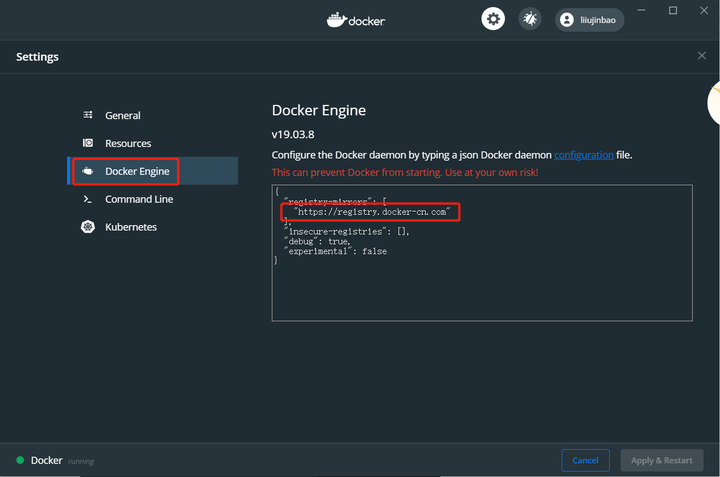Viewport: 720px width, 477px height.
Task: Maximize the Docker Desktop window
Action: (673, 10)
